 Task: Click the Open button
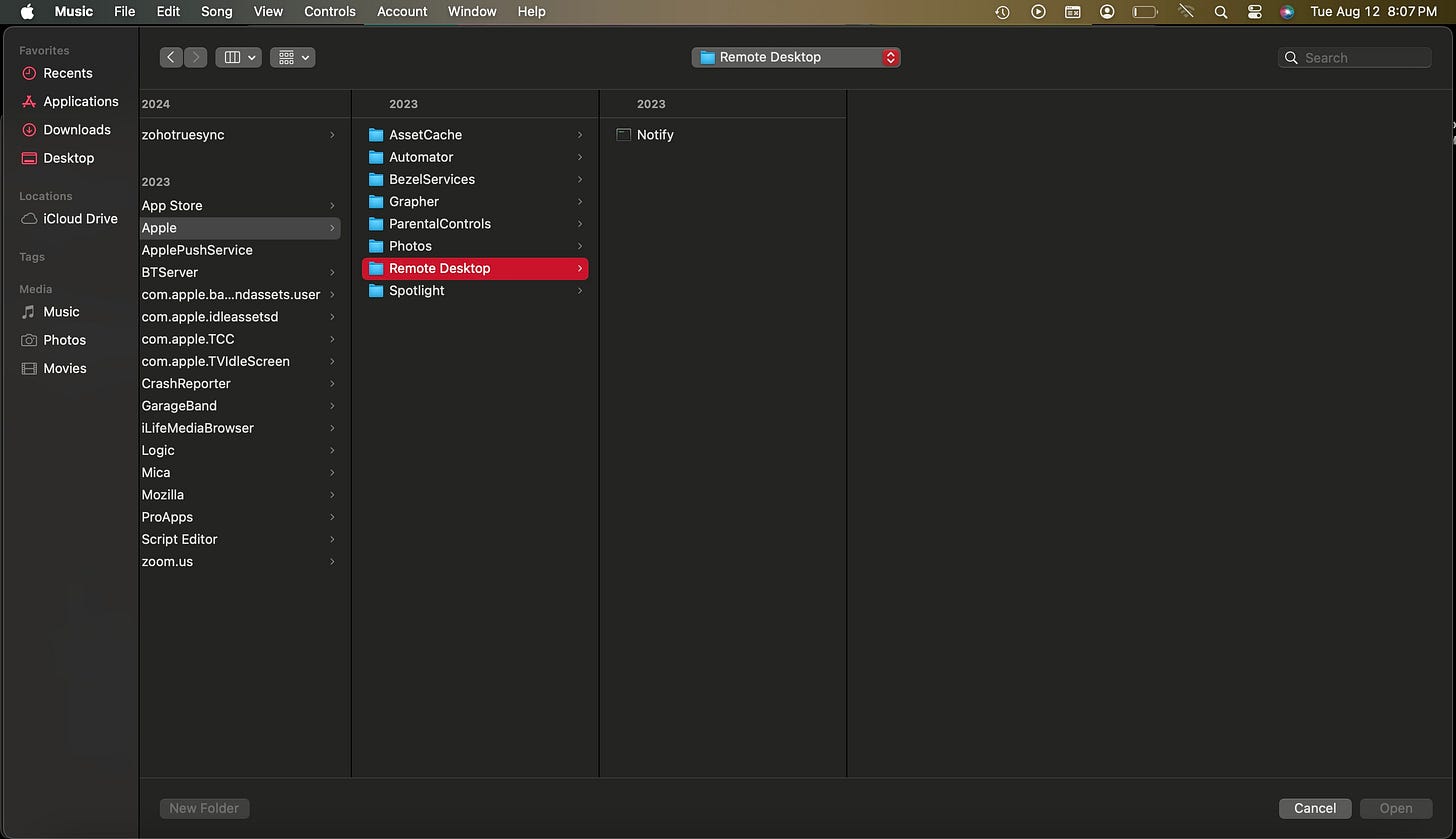(x=1396, y=808)
